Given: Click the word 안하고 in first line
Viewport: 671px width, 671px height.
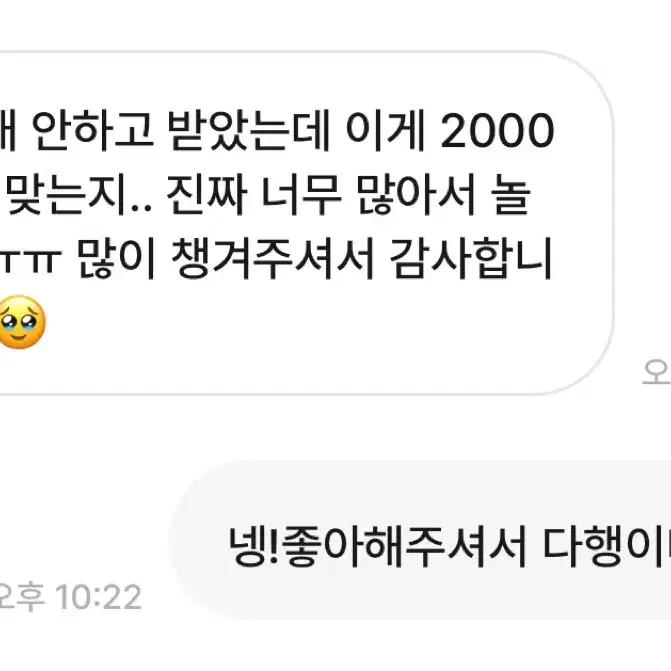Looking at the screenshot, I should tap(92, 130).
